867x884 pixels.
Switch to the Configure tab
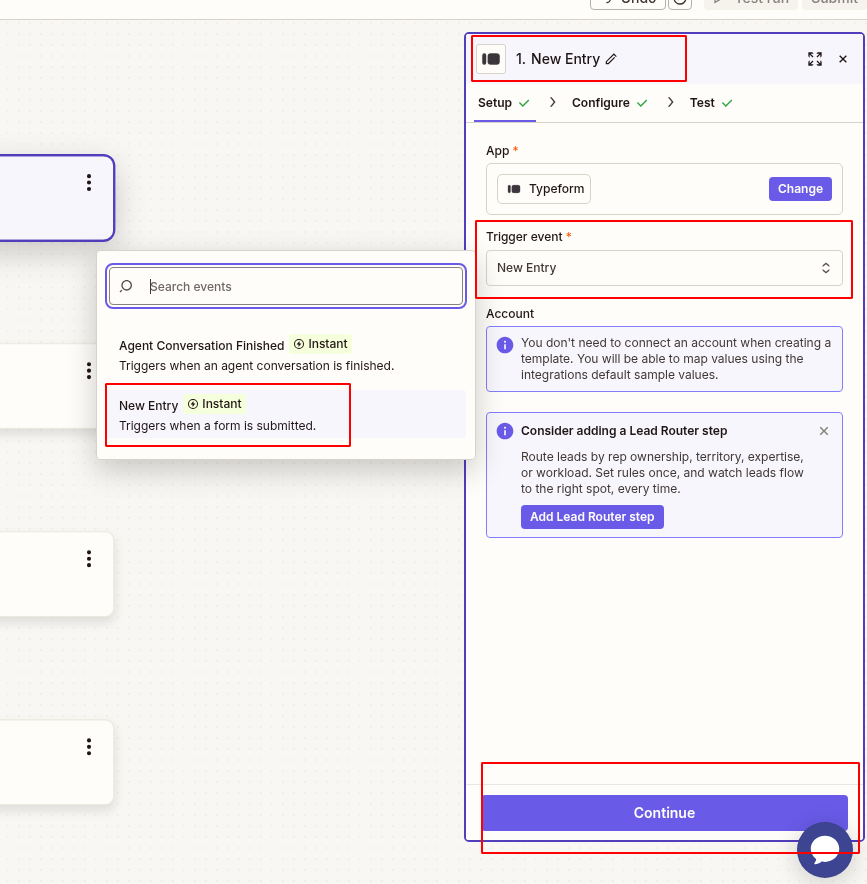pos(600,102)
